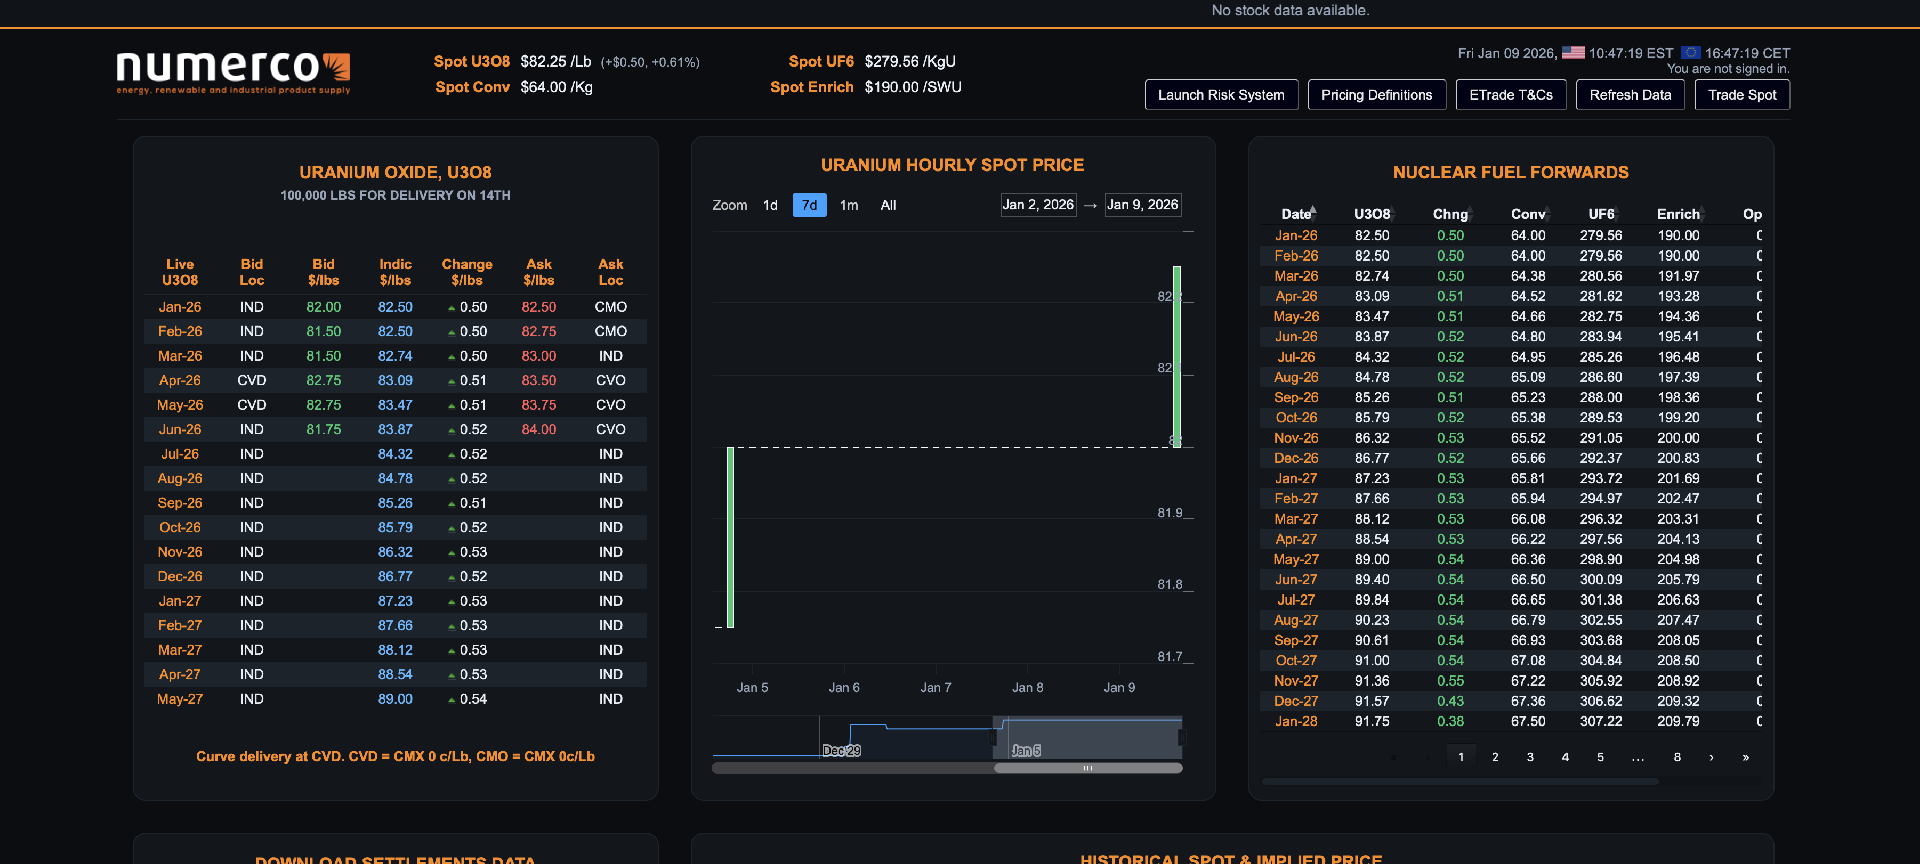Open the Jan 9, 2026 end date picker
The image size is (1920, 864).
[1142, 205]
